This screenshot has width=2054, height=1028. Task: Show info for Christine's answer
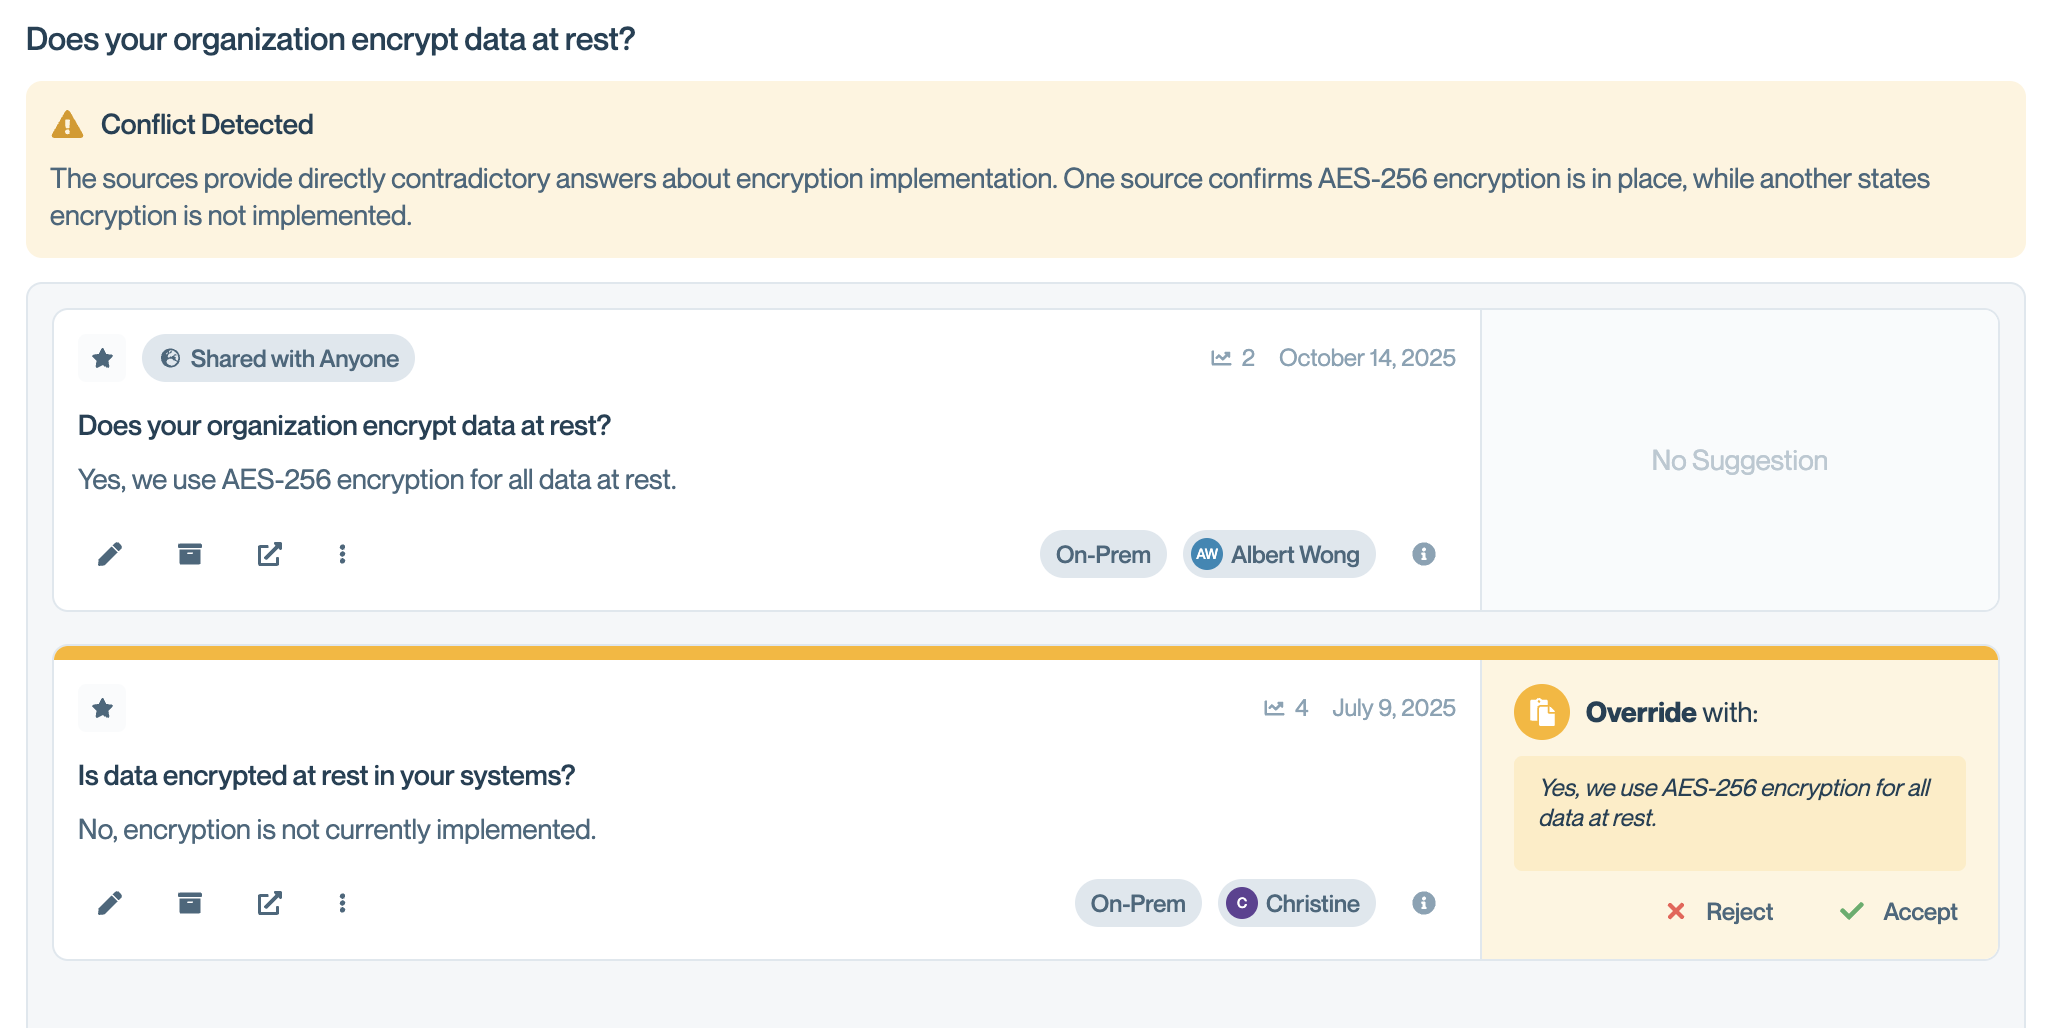click(1424, 903)
